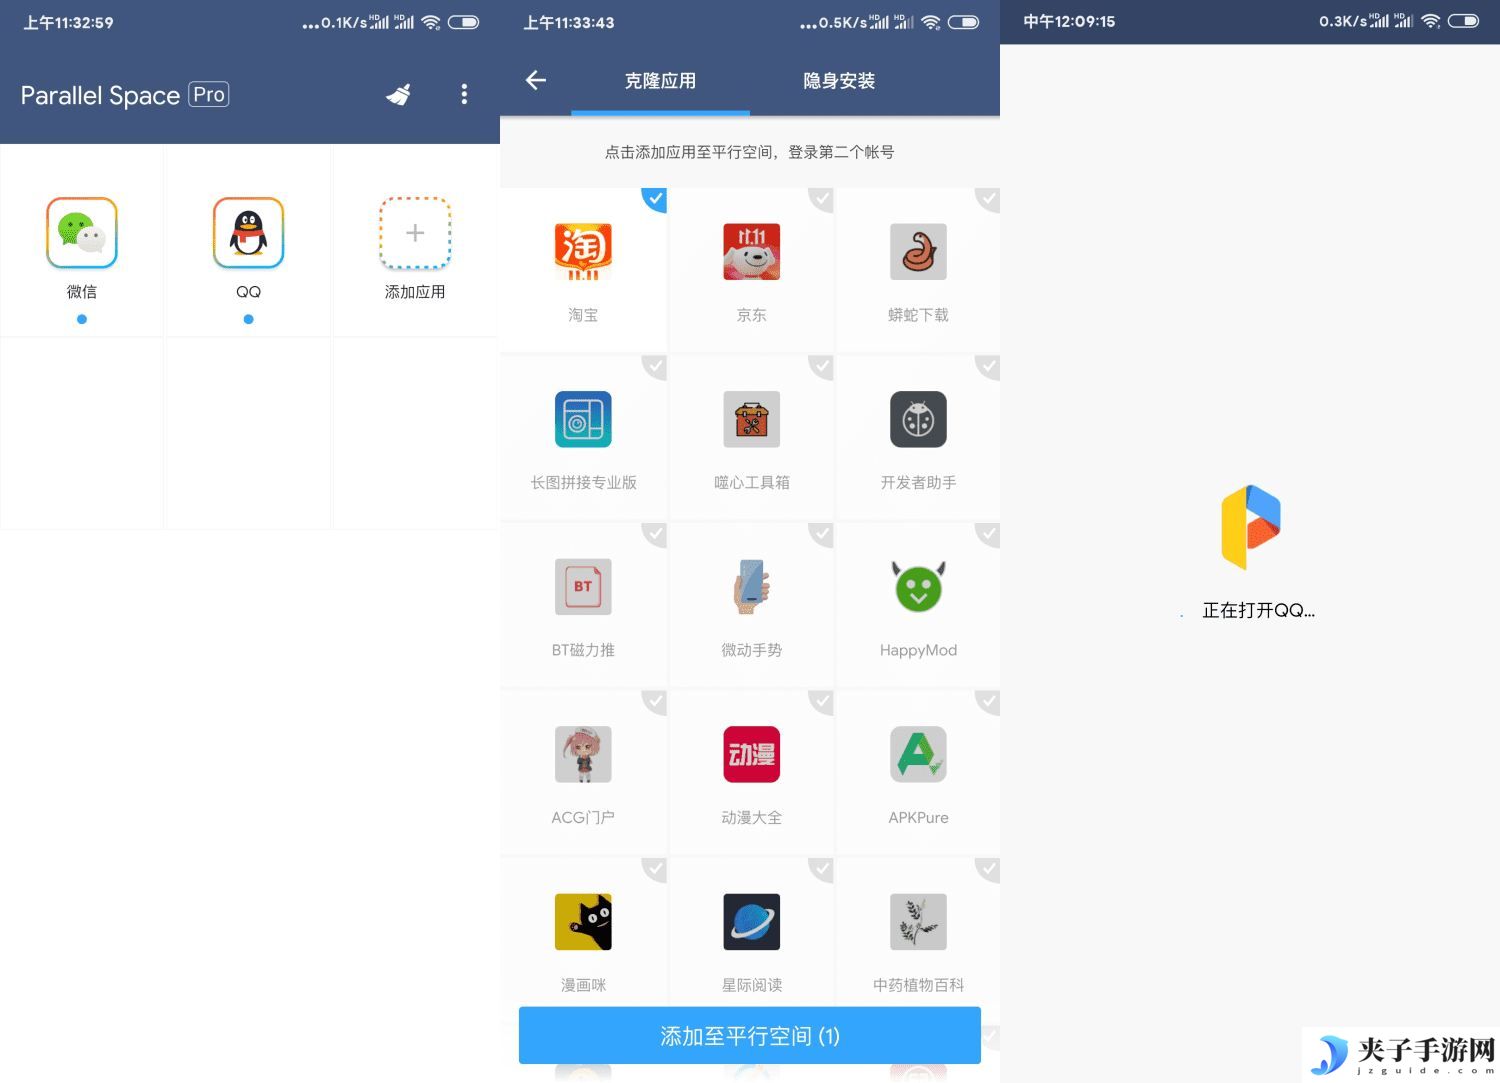Launch the cloned QQ penguin icon
The width and height of the screenshot is (1500, 1083).
[248, 233]
